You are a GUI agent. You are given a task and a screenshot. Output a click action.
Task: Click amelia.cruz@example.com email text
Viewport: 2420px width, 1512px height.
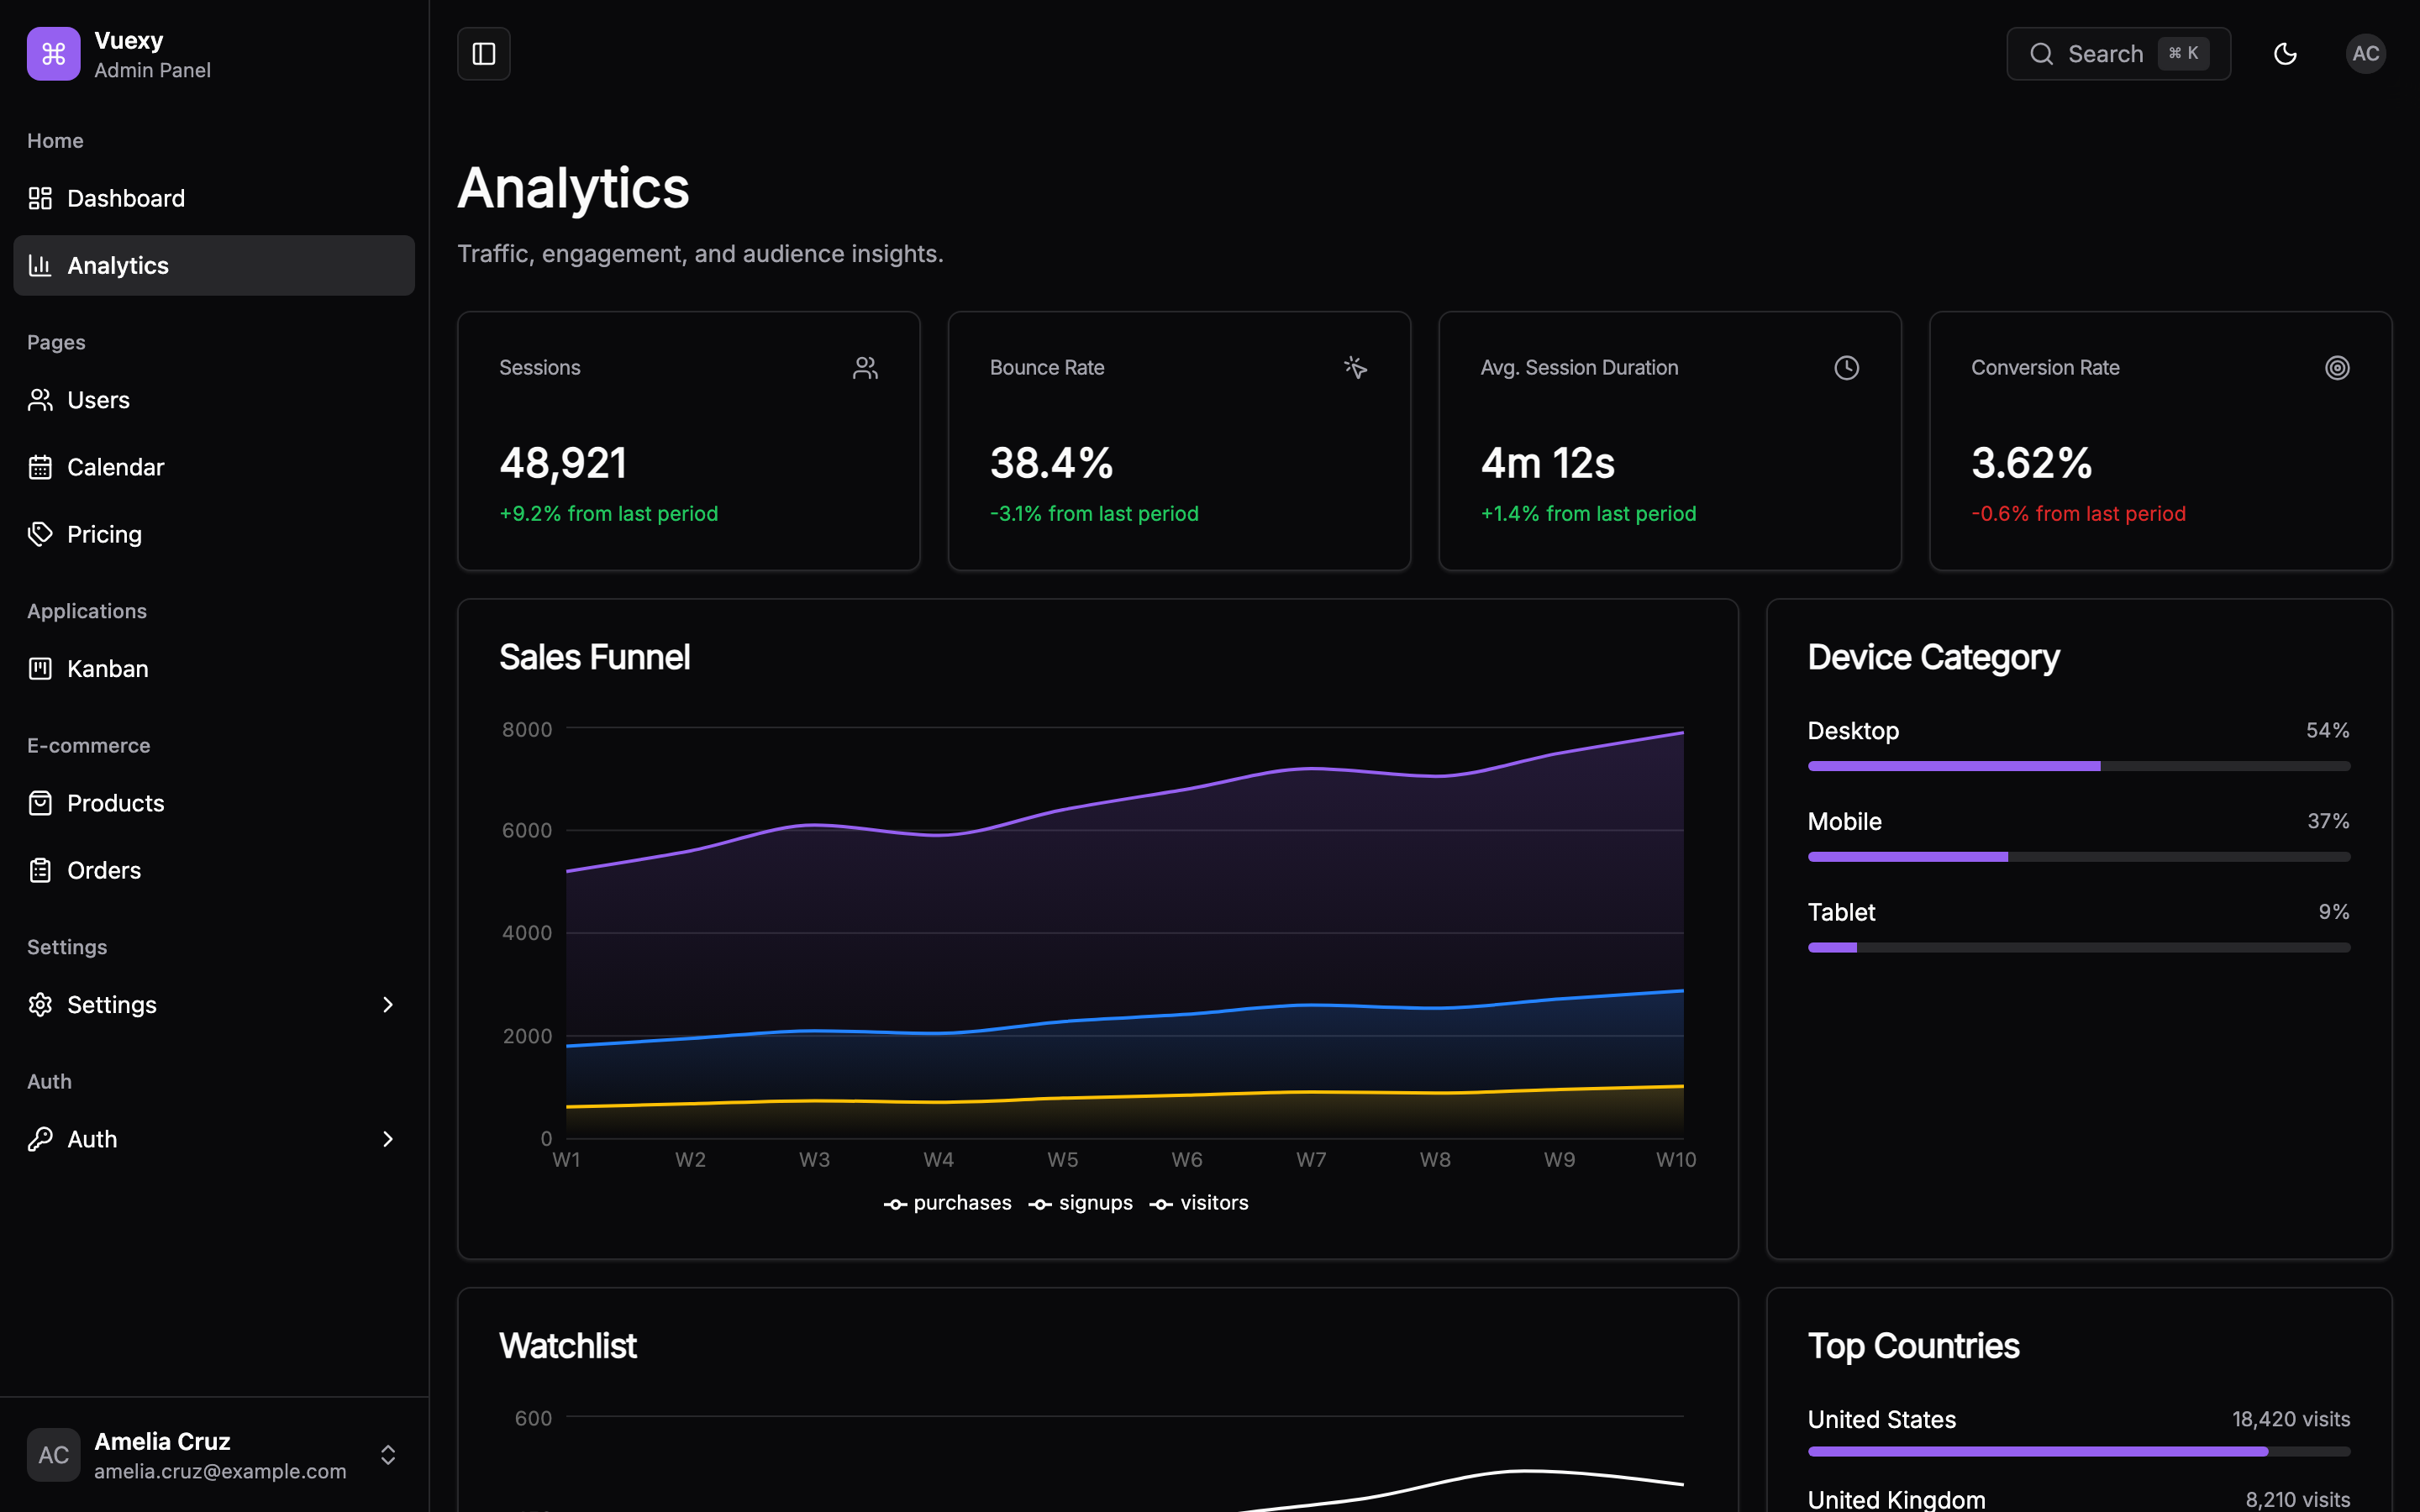click(x=220, y=1471)
